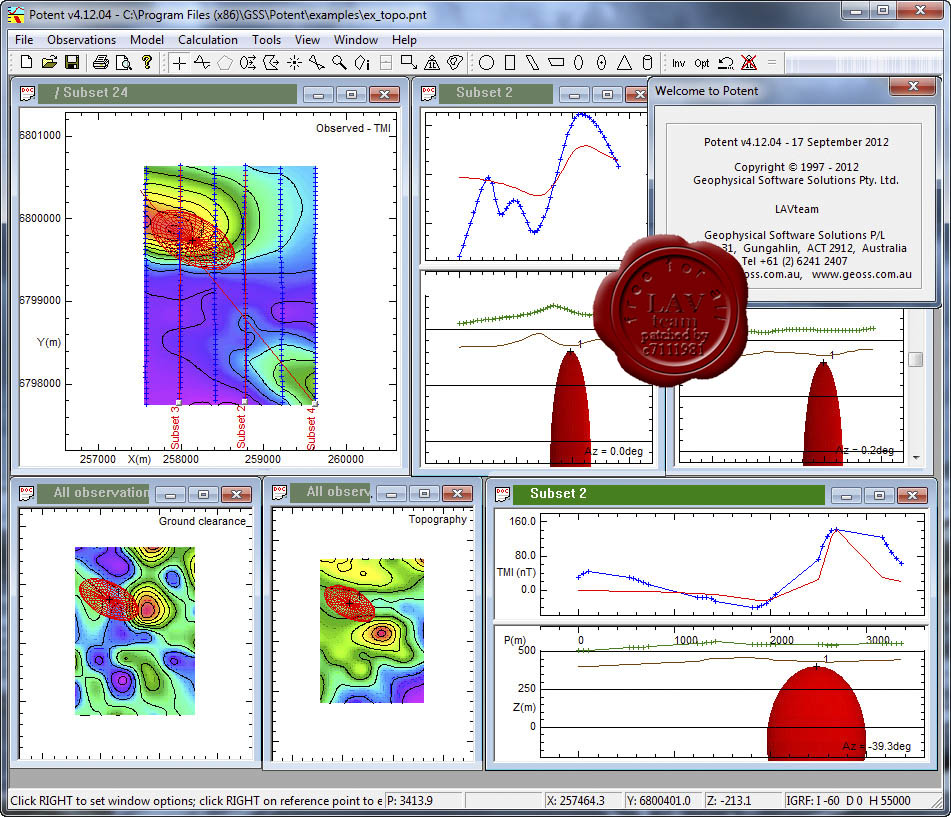
Task: Close the Welcome to Potent dialog
Action: (913, 86)
